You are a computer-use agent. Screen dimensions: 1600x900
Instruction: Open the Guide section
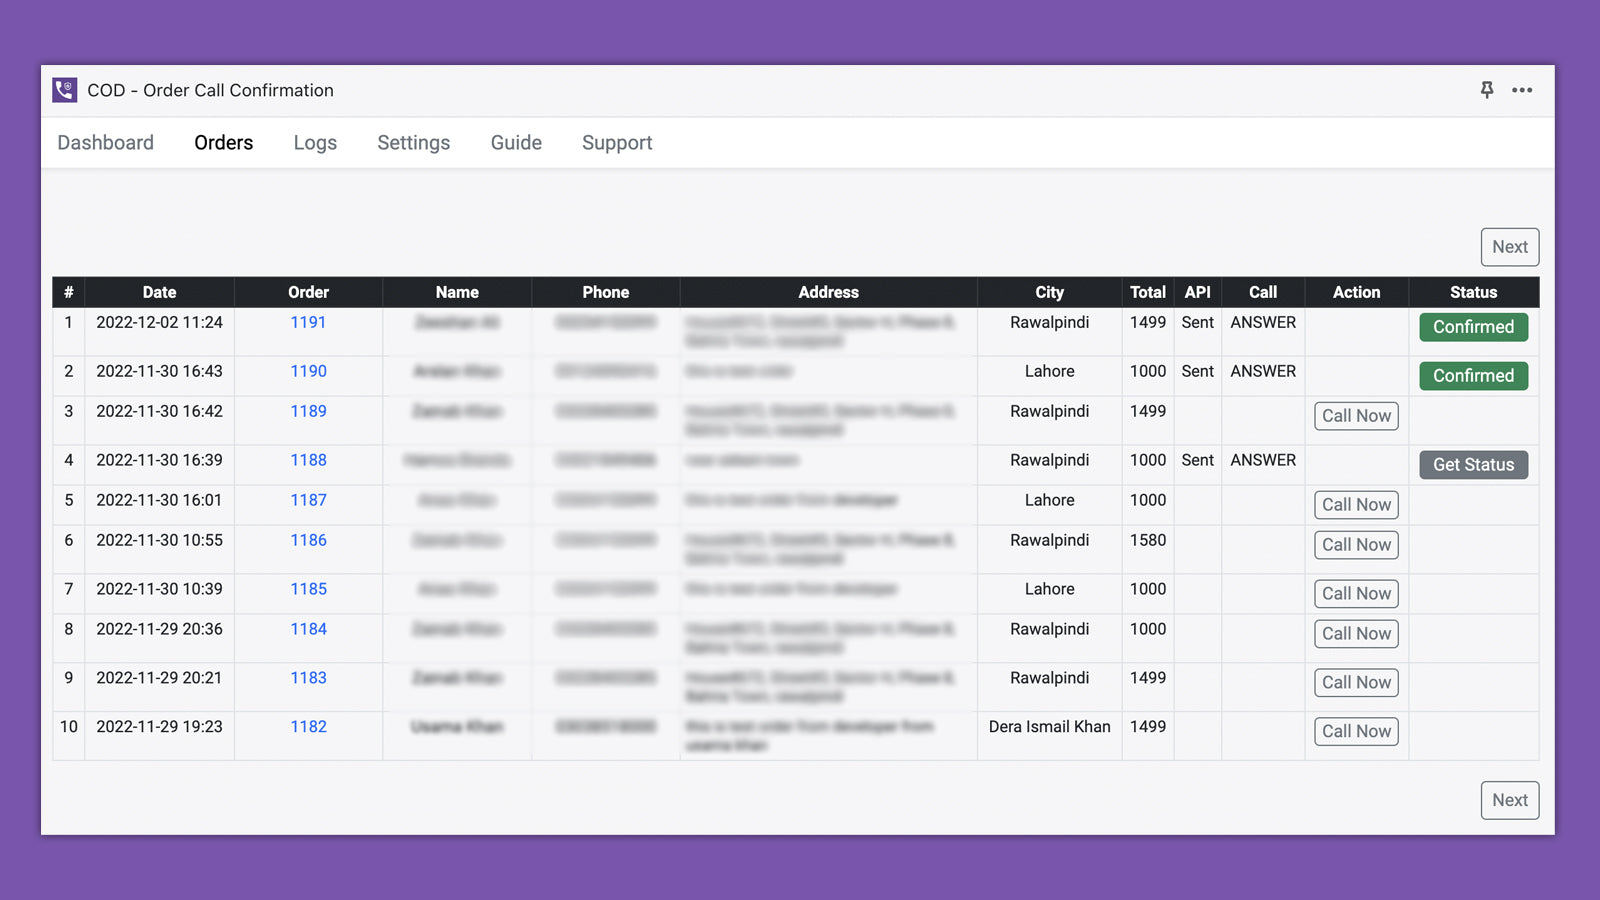[x=515, y=142]
